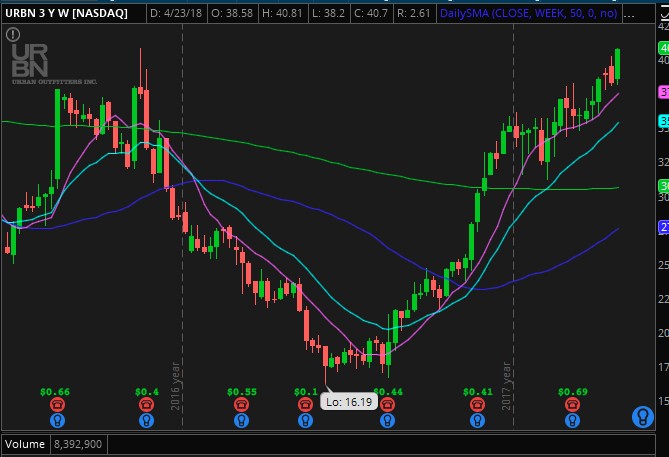
Task: Click the R: 2.61 range value
Action: coord(413,14)
